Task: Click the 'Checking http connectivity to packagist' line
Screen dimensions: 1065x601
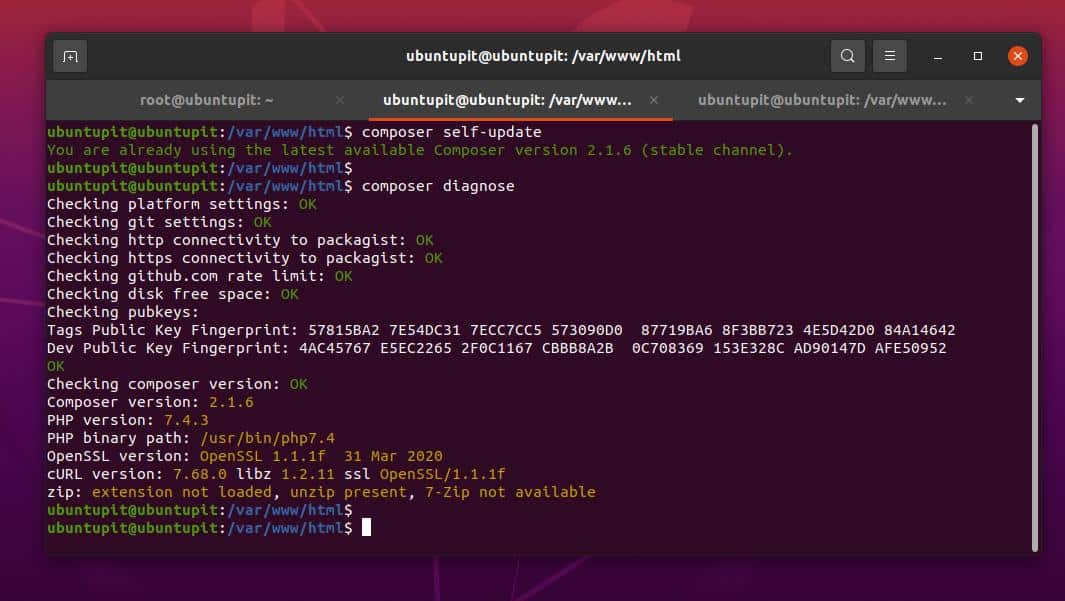Action: click(x=240, y=240)
